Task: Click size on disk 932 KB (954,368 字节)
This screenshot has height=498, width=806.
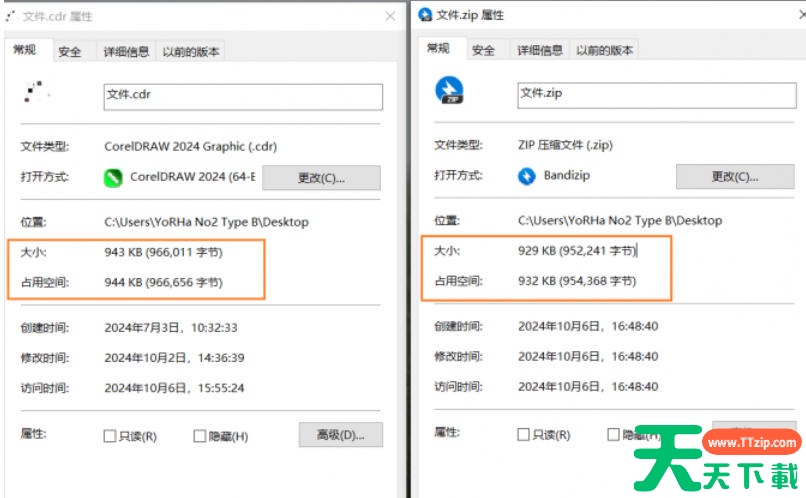Action: (x=577, y=281)
